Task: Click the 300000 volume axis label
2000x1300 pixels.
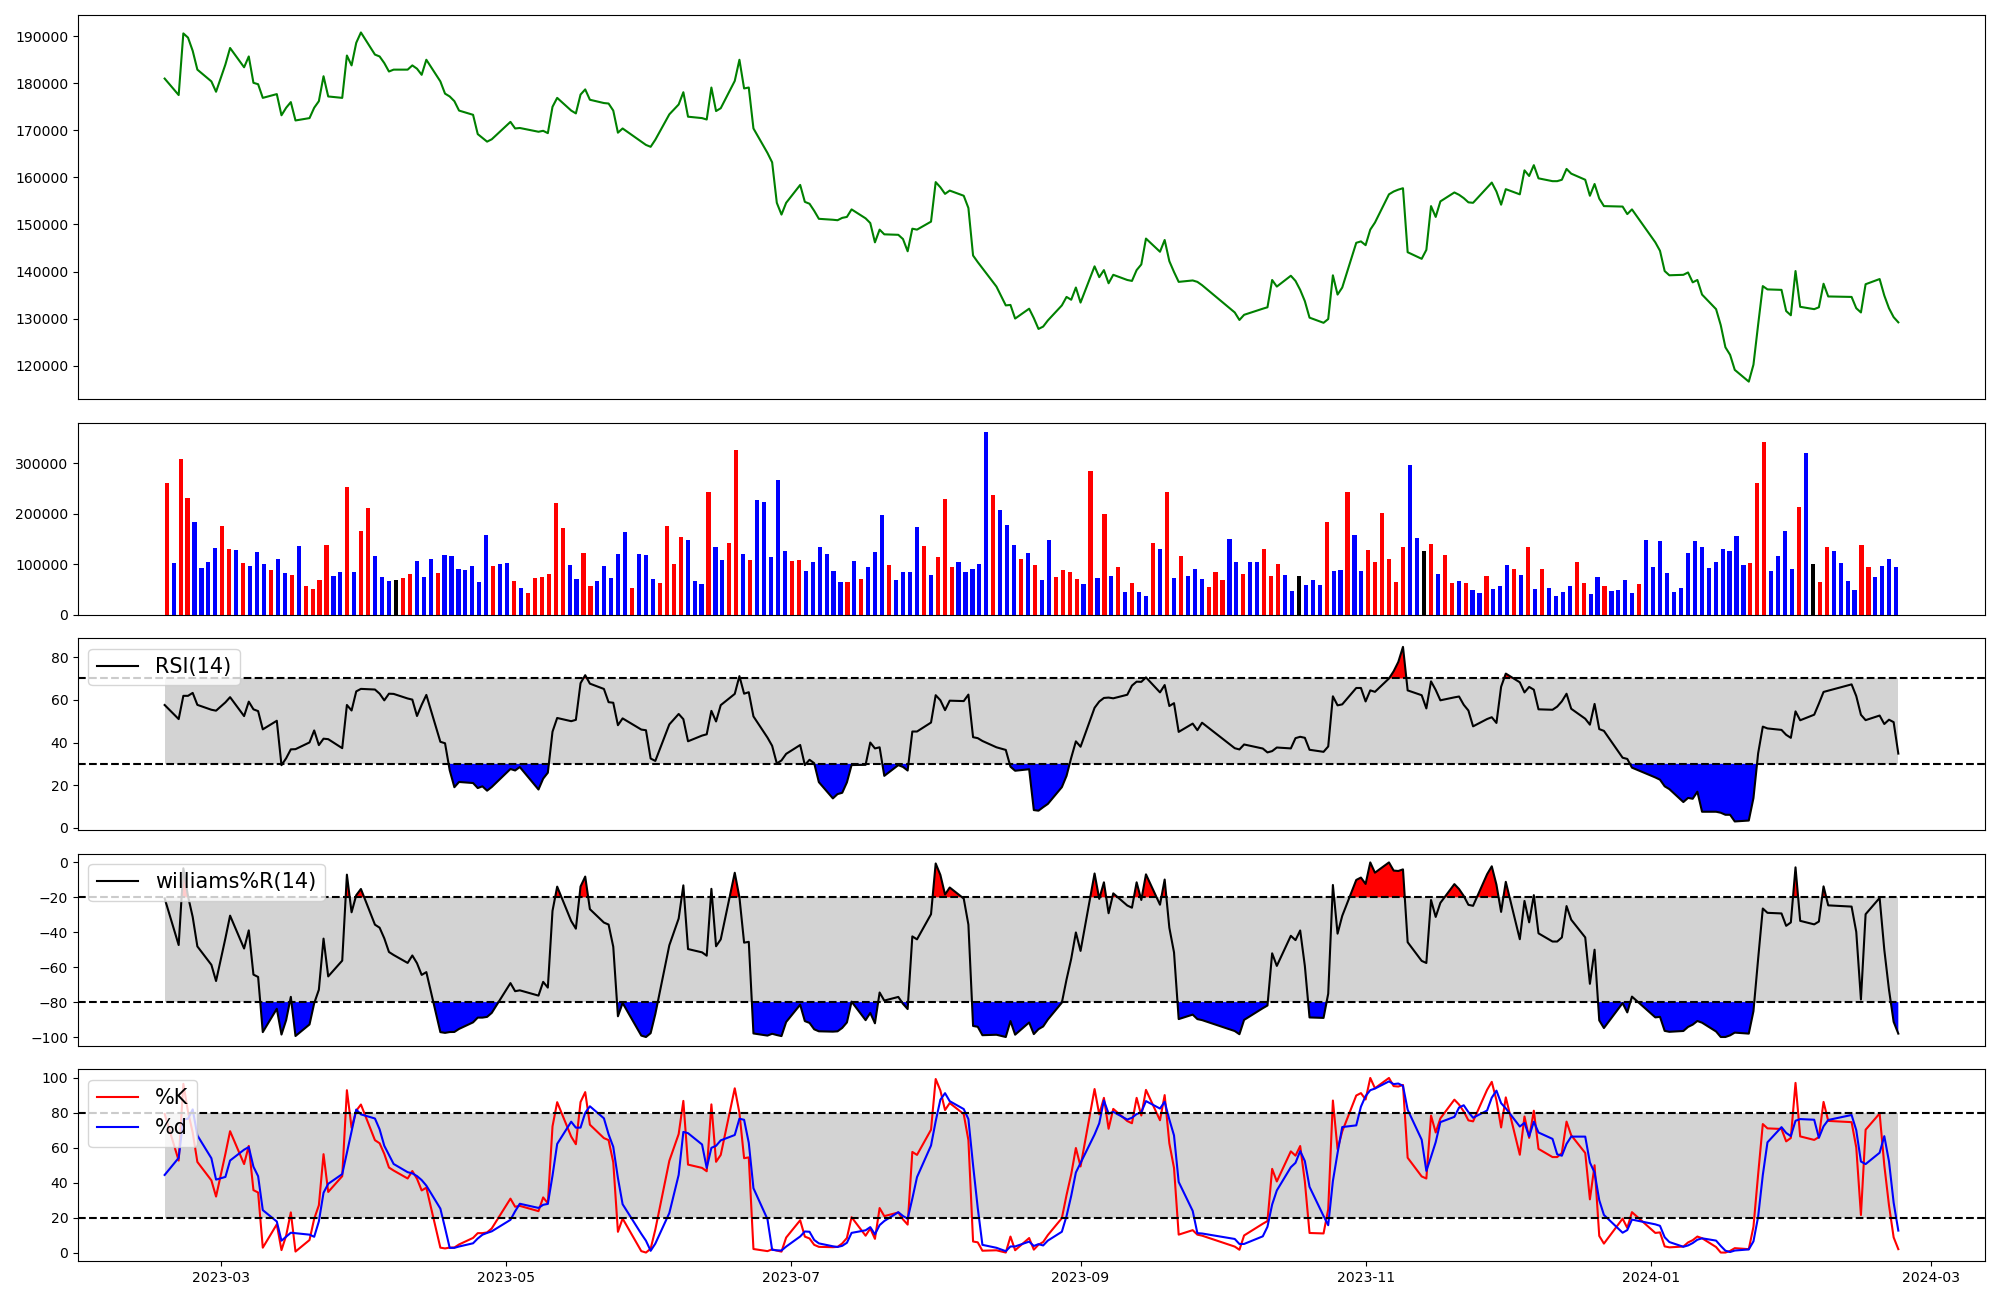Action: coord(43,464)
